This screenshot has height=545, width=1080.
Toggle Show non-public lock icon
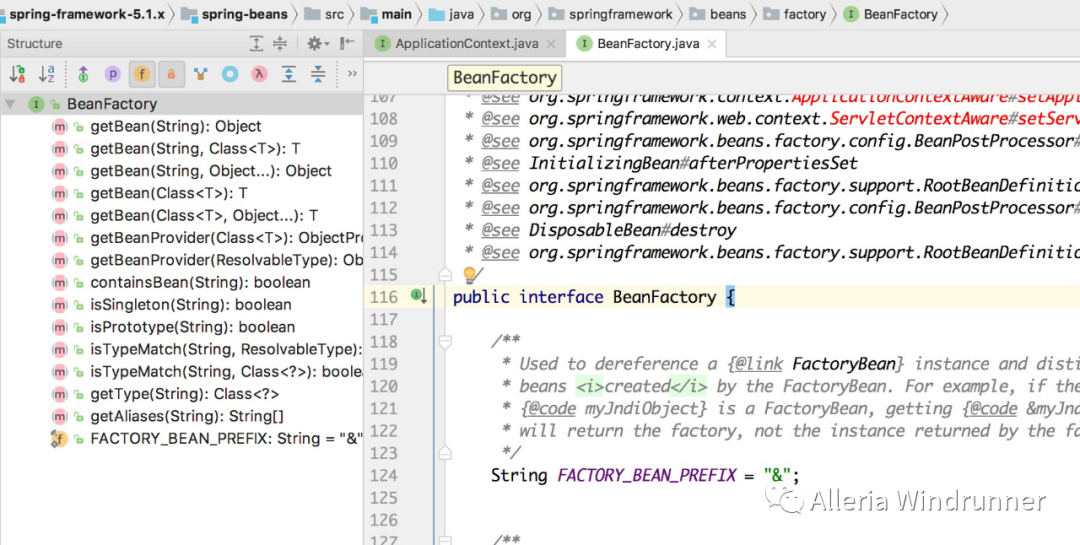point(172,74)
